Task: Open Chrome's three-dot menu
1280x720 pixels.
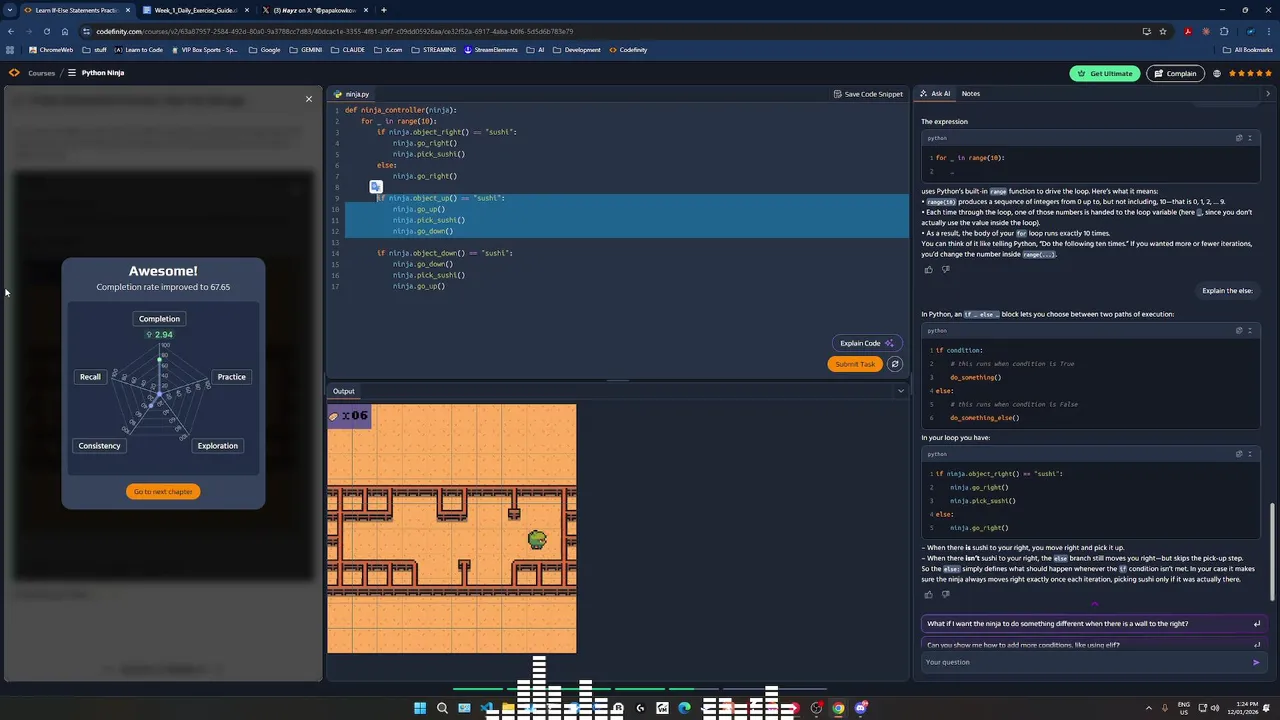Action: click(1269, 31)
